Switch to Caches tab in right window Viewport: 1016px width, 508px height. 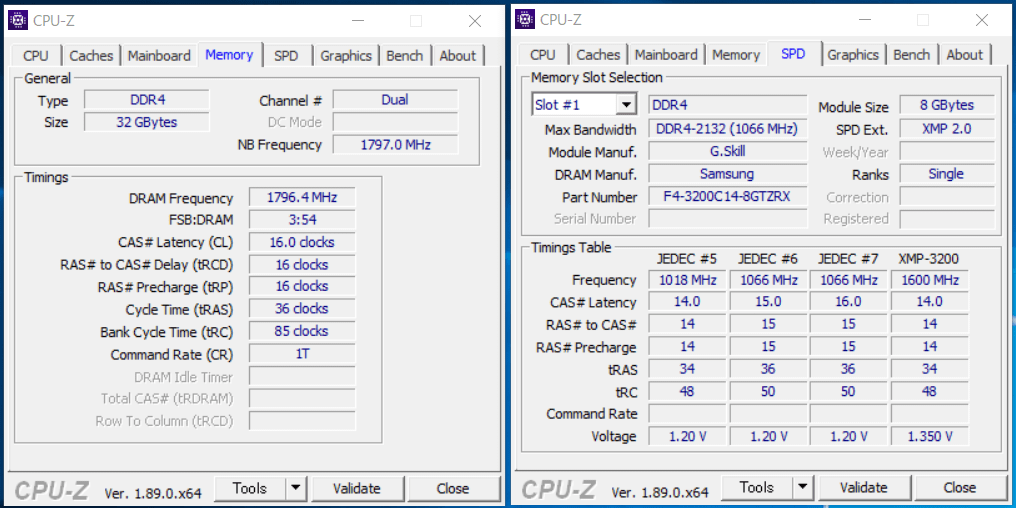pos(598,55)
